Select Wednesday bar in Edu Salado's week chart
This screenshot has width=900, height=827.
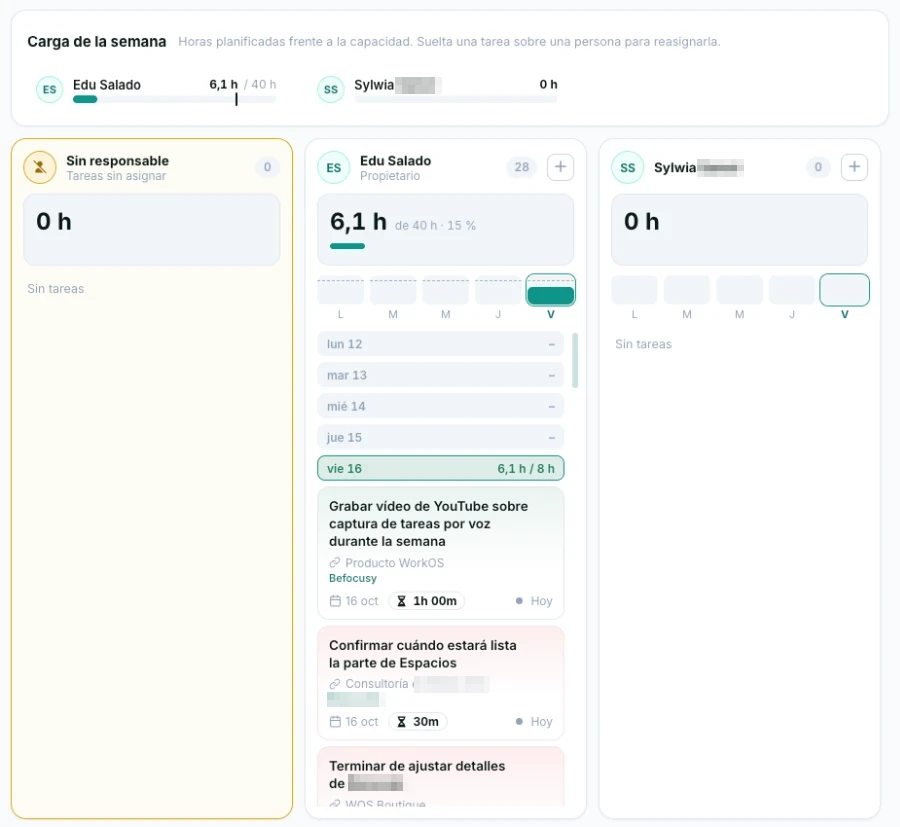point(445,292)
